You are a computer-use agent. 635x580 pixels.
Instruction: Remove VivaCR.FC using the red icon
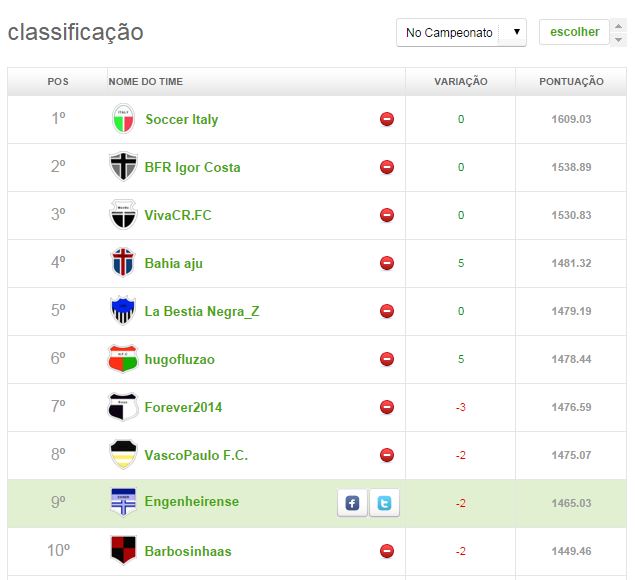coord(387,215)
